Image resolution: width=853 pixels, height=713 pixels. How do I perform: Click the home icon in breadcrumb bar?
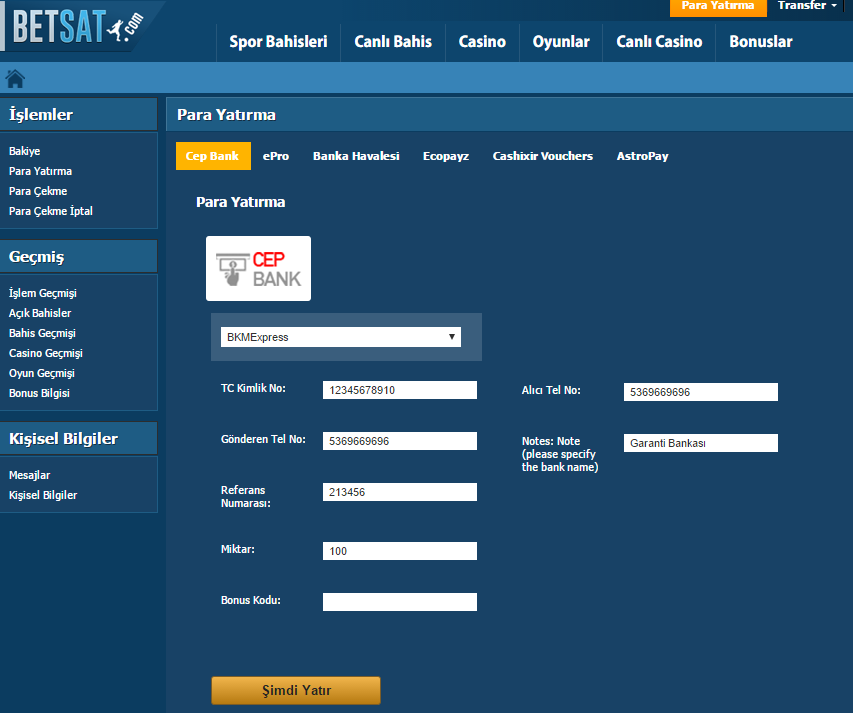click(x=15, y=79)
